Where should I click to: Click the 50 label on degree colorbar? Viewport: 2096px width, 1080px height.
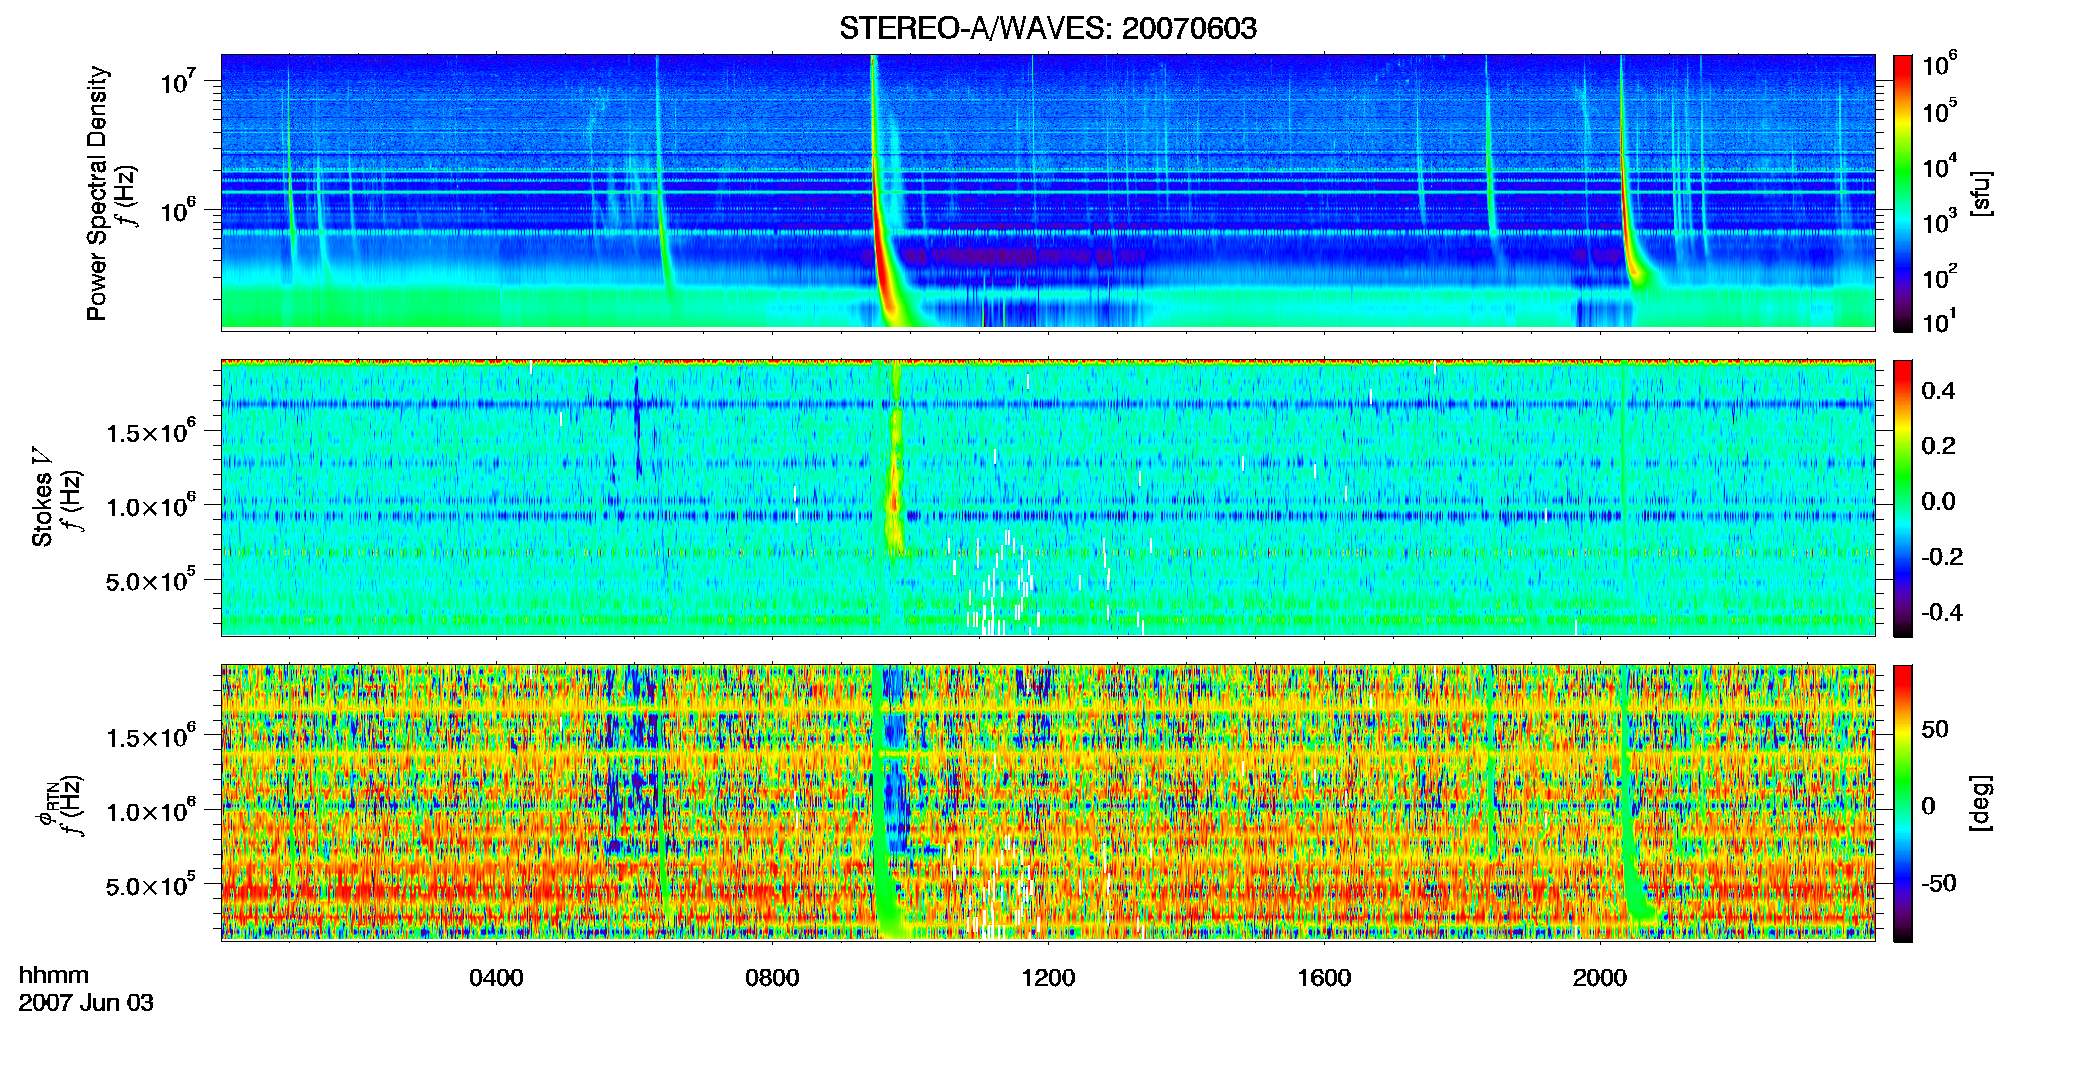[1935, 729]
